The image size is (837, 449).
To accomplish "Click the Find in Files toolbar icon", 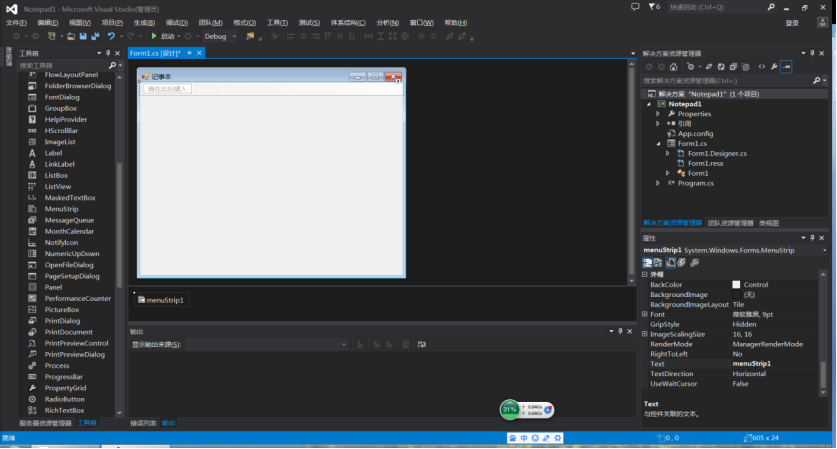I will [250, 36].
